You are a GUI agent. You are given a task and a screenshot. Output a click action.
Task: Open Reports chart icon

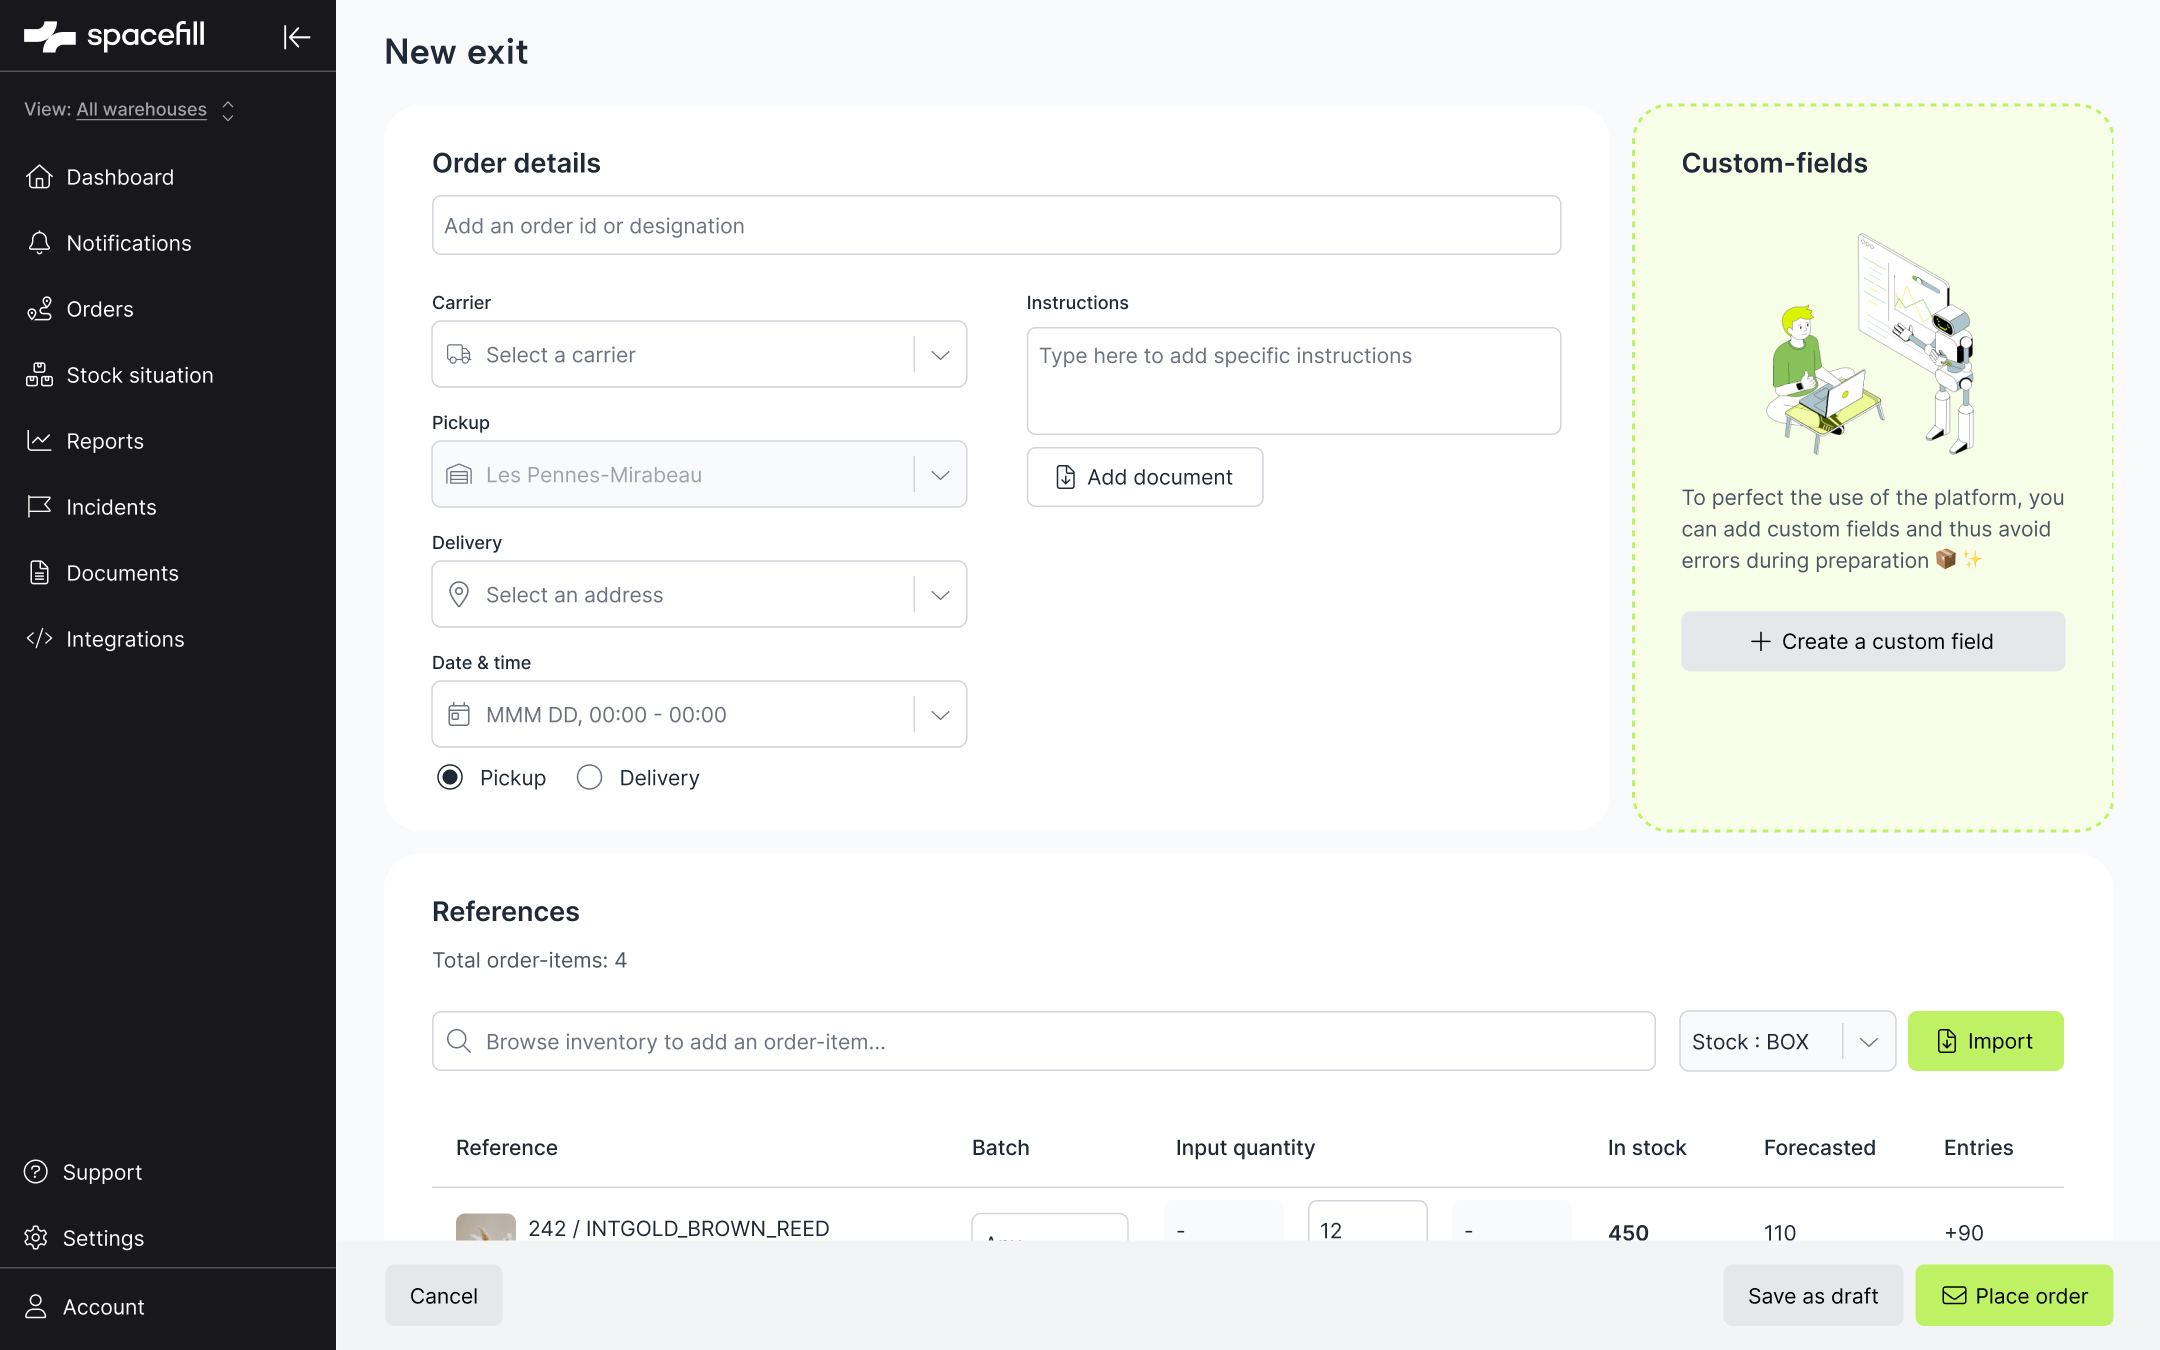click(39, 441)
